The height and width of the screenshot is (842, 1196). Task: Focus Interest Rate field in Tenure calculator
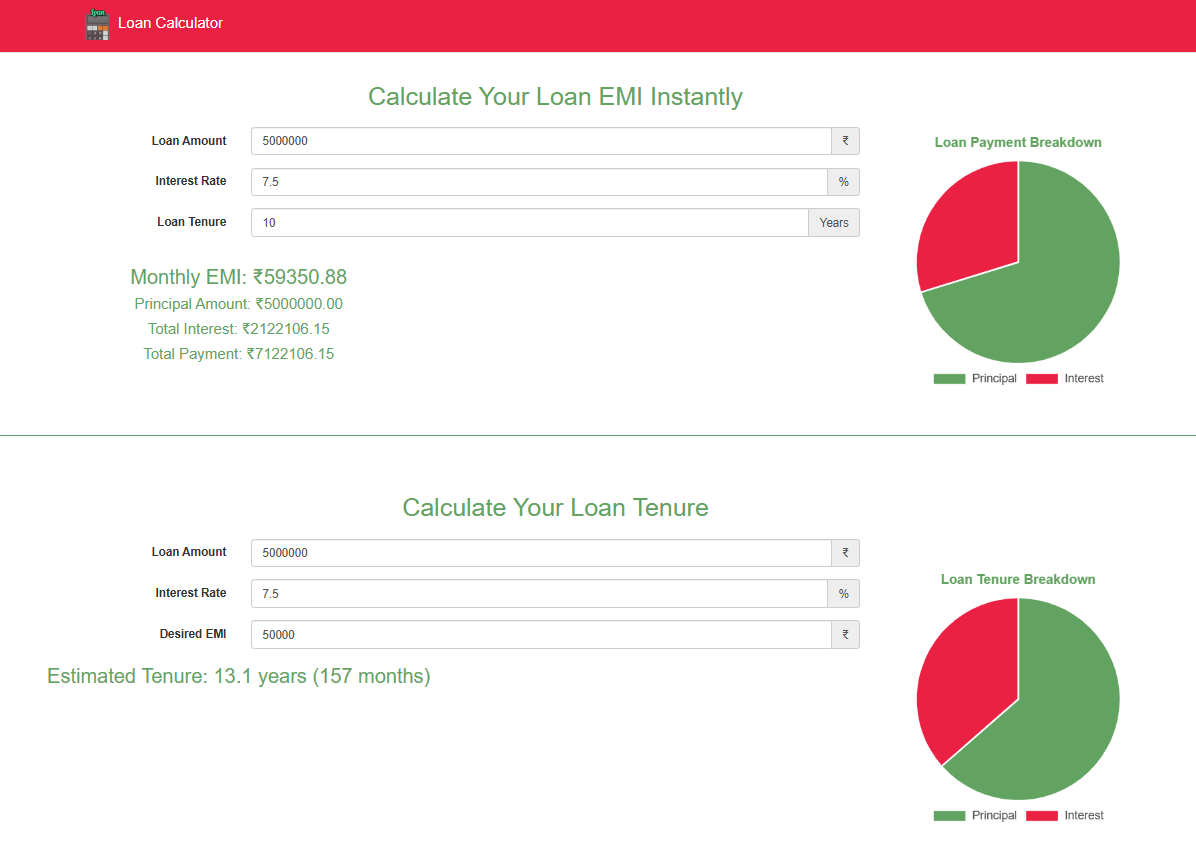(538, 594)
